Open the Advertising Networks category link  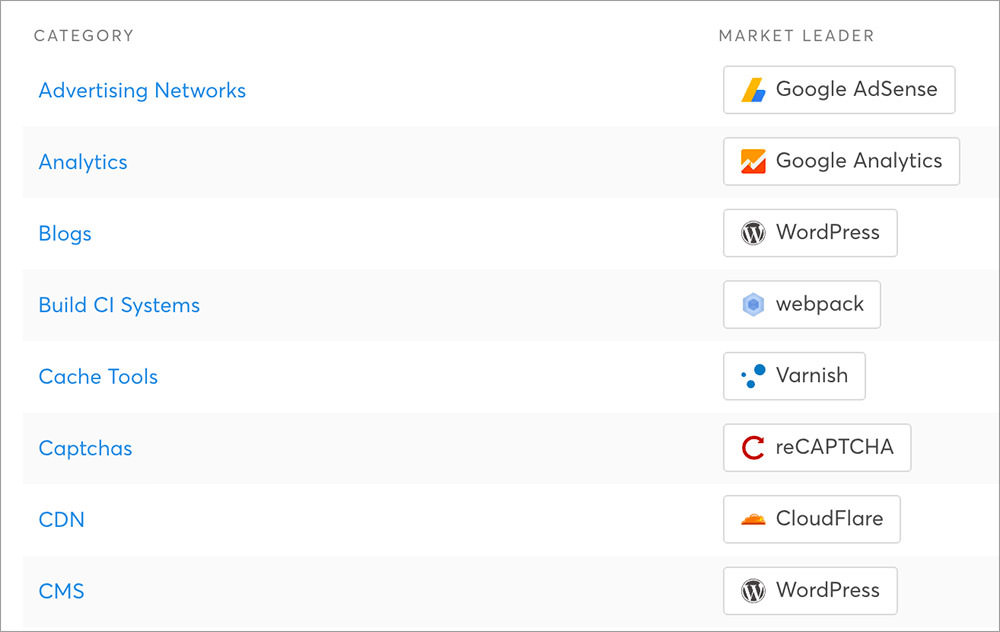point(142,90)
